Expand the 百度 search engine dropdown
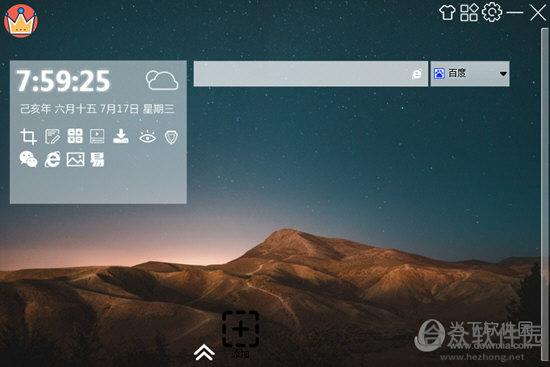This screenshot has height=367, width=550. (470, 74)
